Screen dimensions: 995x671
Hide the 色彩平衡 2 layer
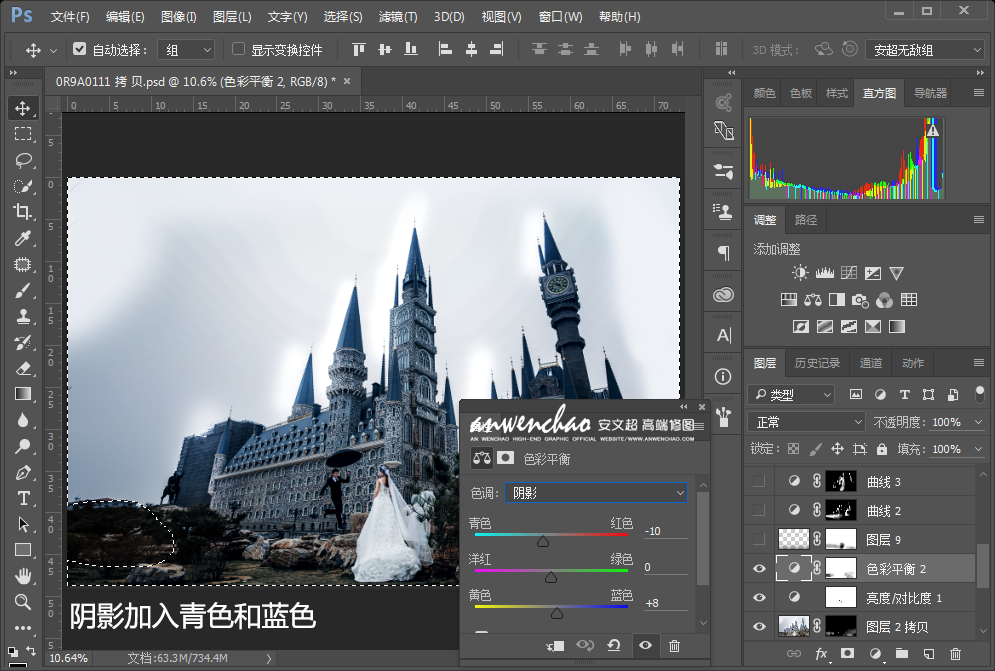pyautogui.click(x=759, y=569)
